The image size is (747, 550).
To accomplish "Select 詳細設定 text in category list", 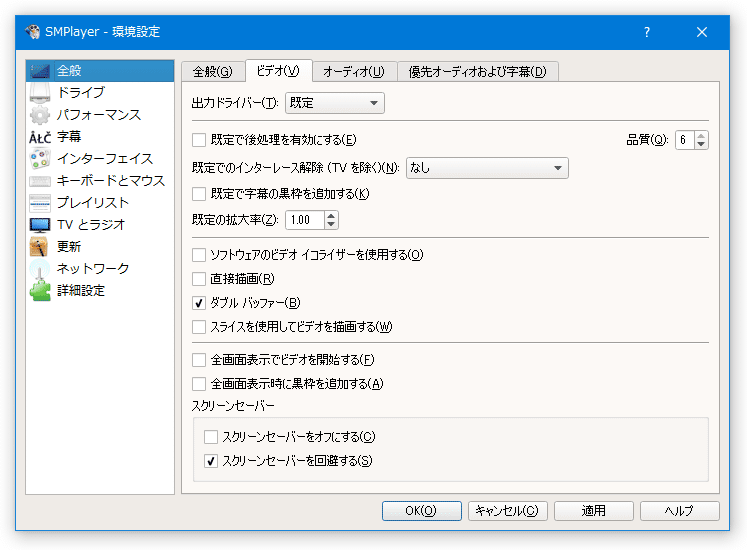I will (81, 291).
